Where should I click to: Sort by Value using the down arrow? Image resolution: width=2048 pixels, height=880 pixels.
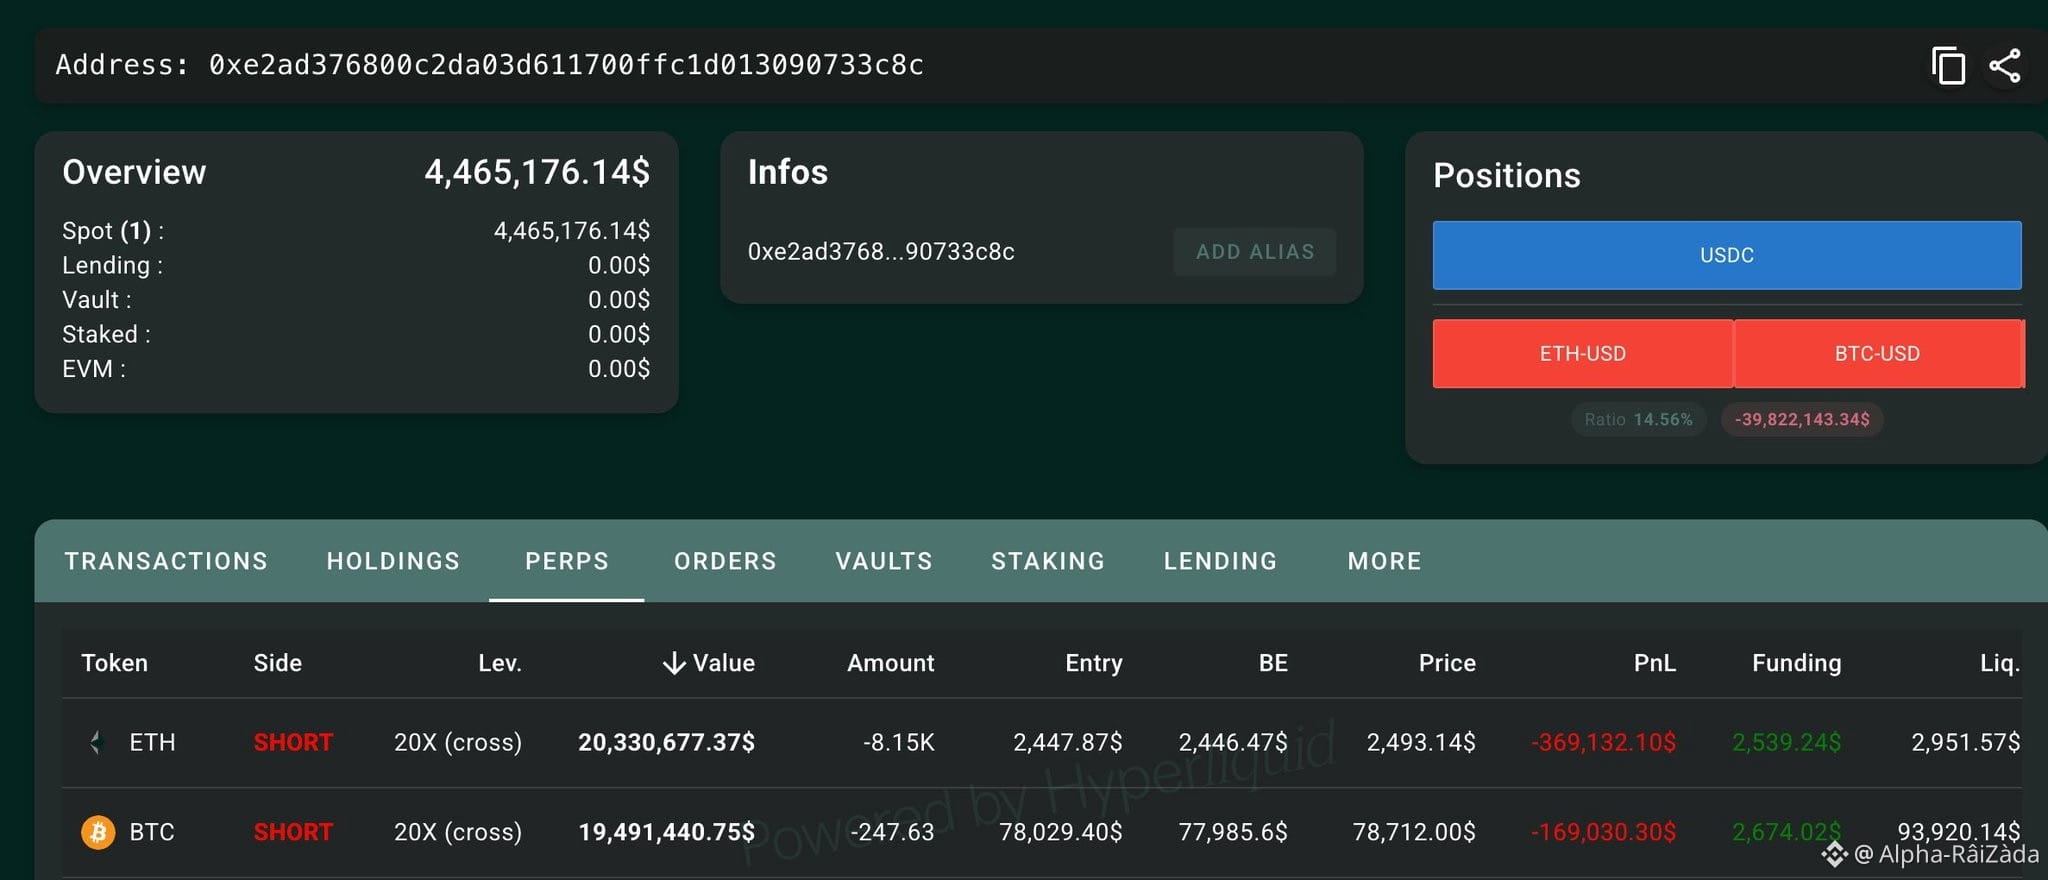pyautogui.click(x=674, y=663)
